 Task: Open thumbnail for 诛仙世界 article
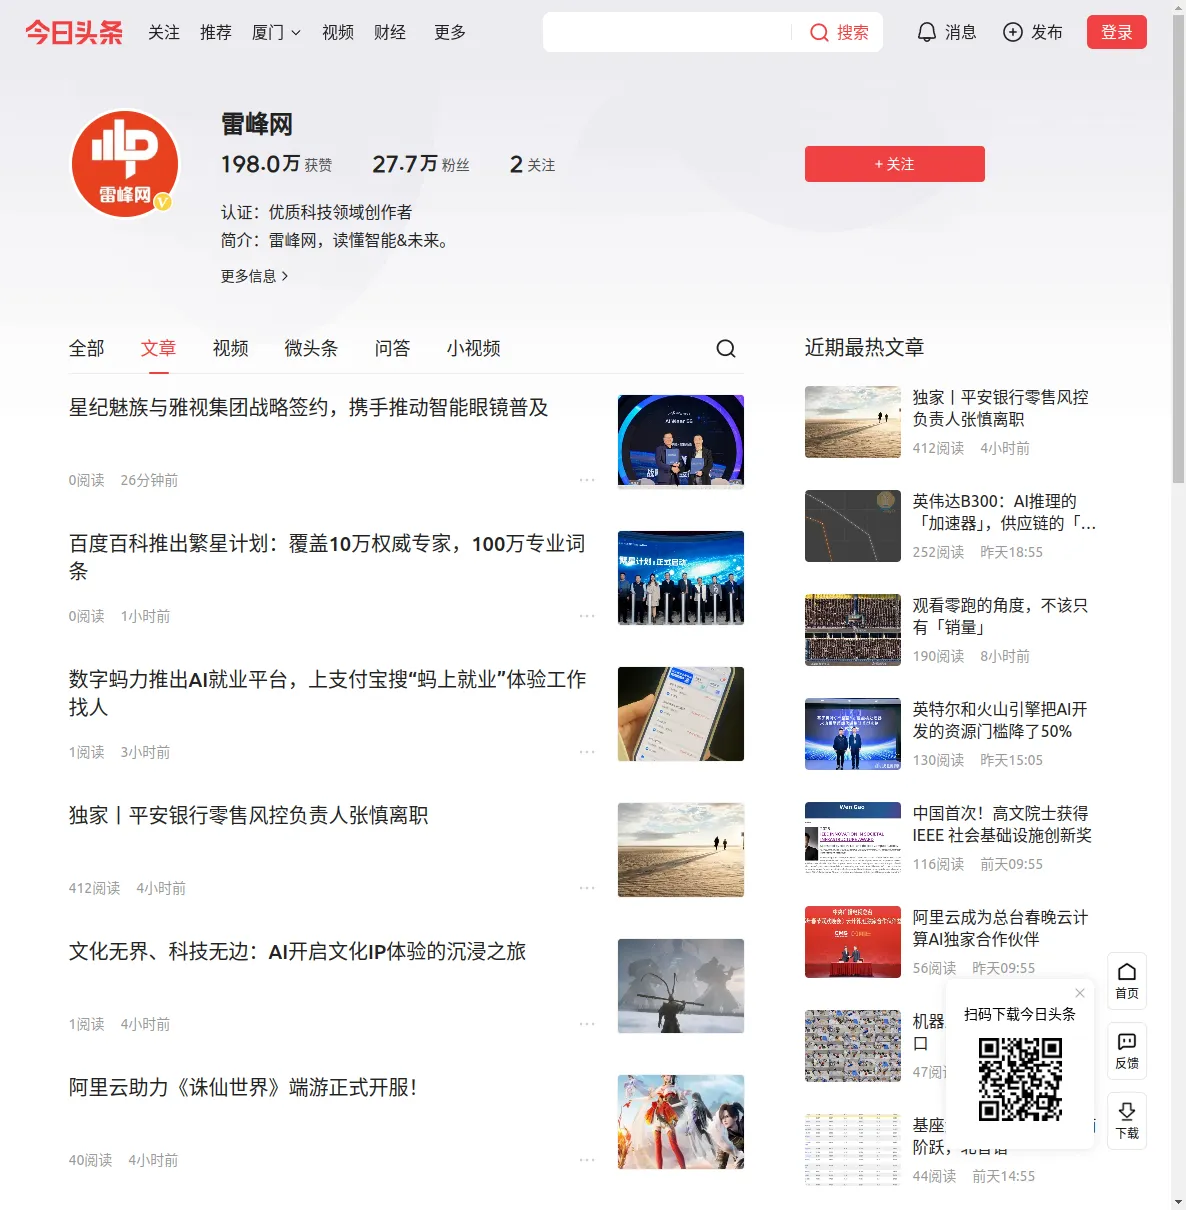pyautogui.click(x=681, y=1122)
